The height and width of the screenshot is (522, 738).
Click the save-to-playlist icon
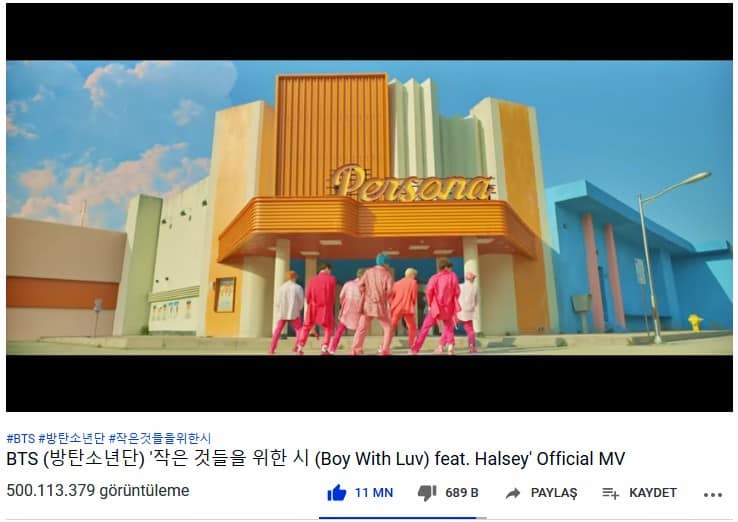coord(610,493)
